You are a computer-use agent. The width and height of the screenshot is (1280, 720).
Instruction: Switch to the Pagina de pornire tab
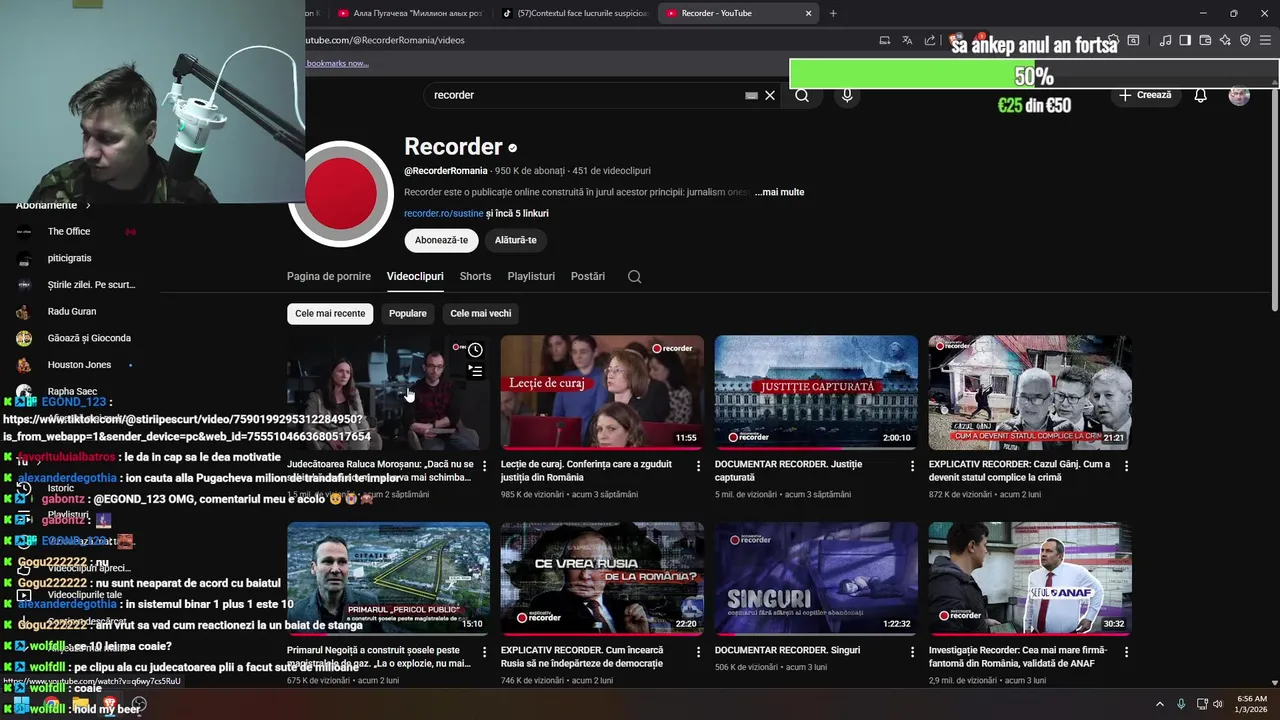329,276
